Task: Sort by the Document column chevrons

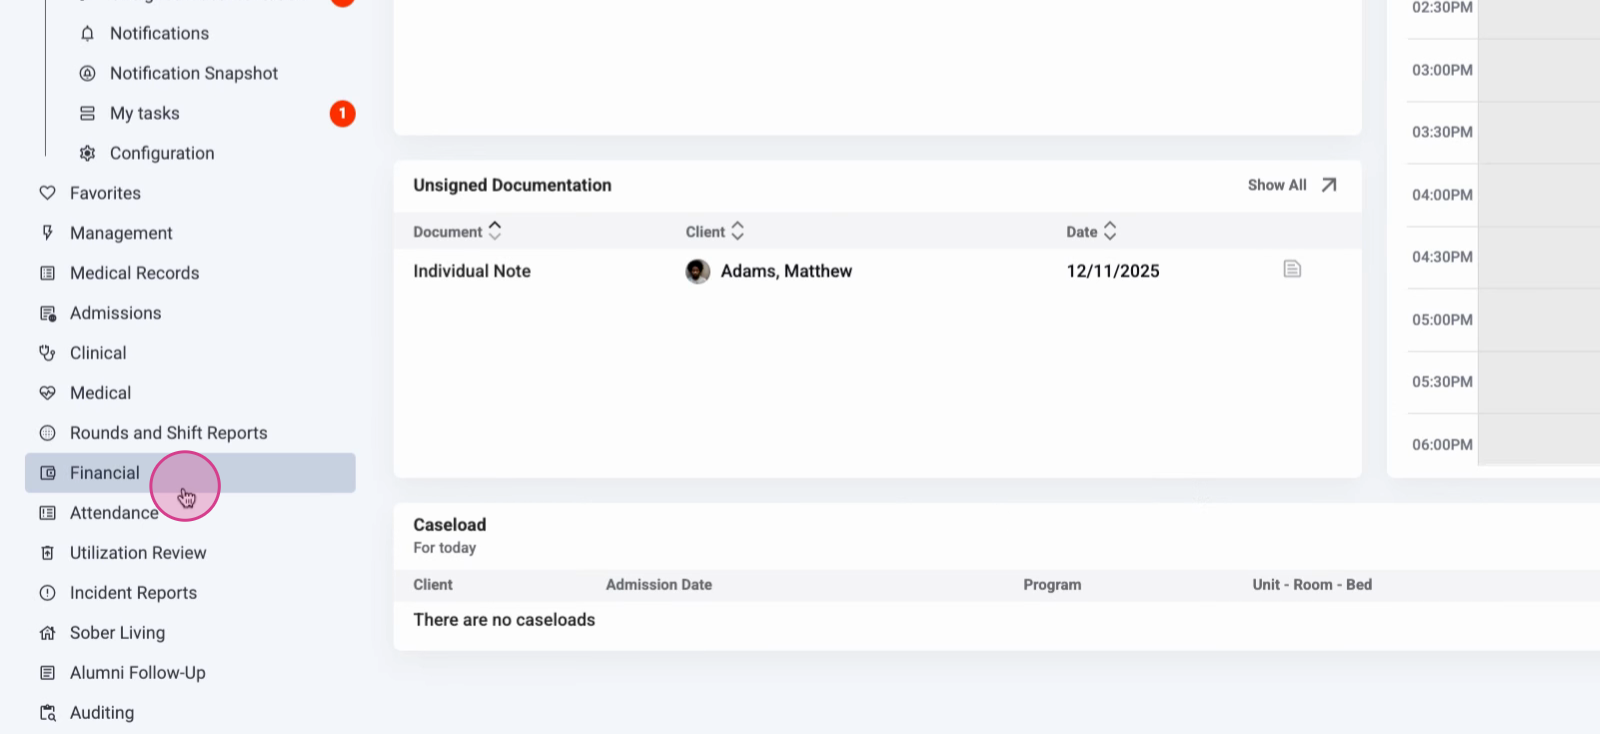Action: click(493, 231)
